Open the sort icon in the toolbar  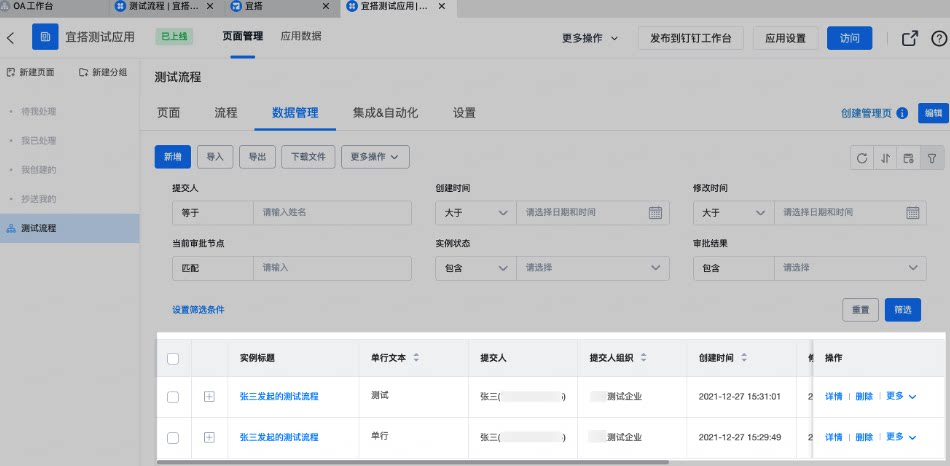click(x=885, y=159)
